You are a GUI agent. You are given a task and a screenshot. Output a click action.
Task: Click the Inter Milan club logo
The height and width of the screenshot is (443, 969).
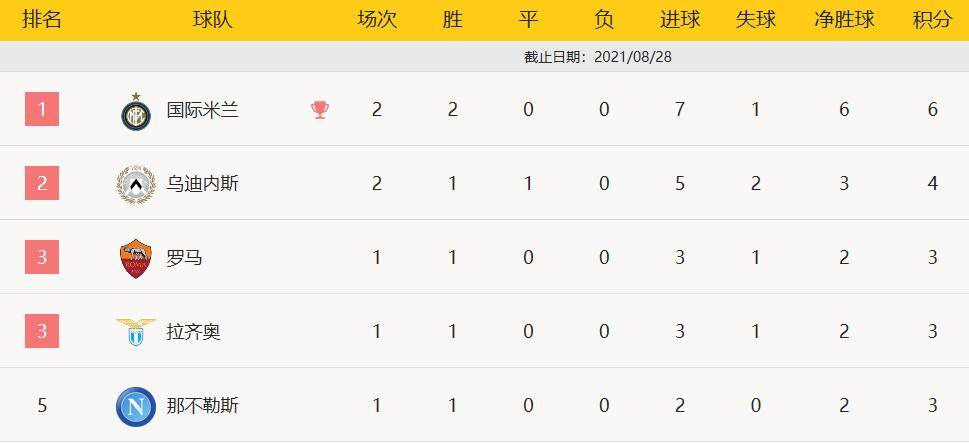(x=135, y=111)
